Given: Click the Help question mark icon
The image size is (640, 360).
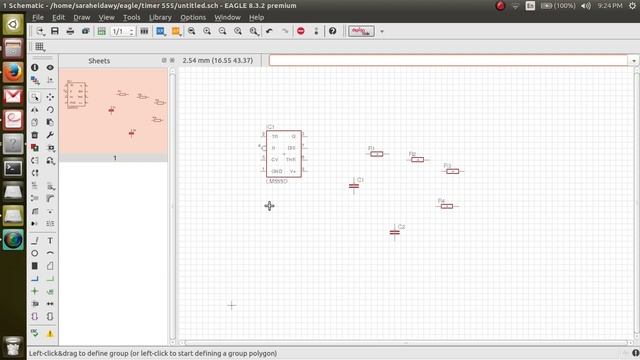Looking at the screenshot, I should click(x=333, y=31).
